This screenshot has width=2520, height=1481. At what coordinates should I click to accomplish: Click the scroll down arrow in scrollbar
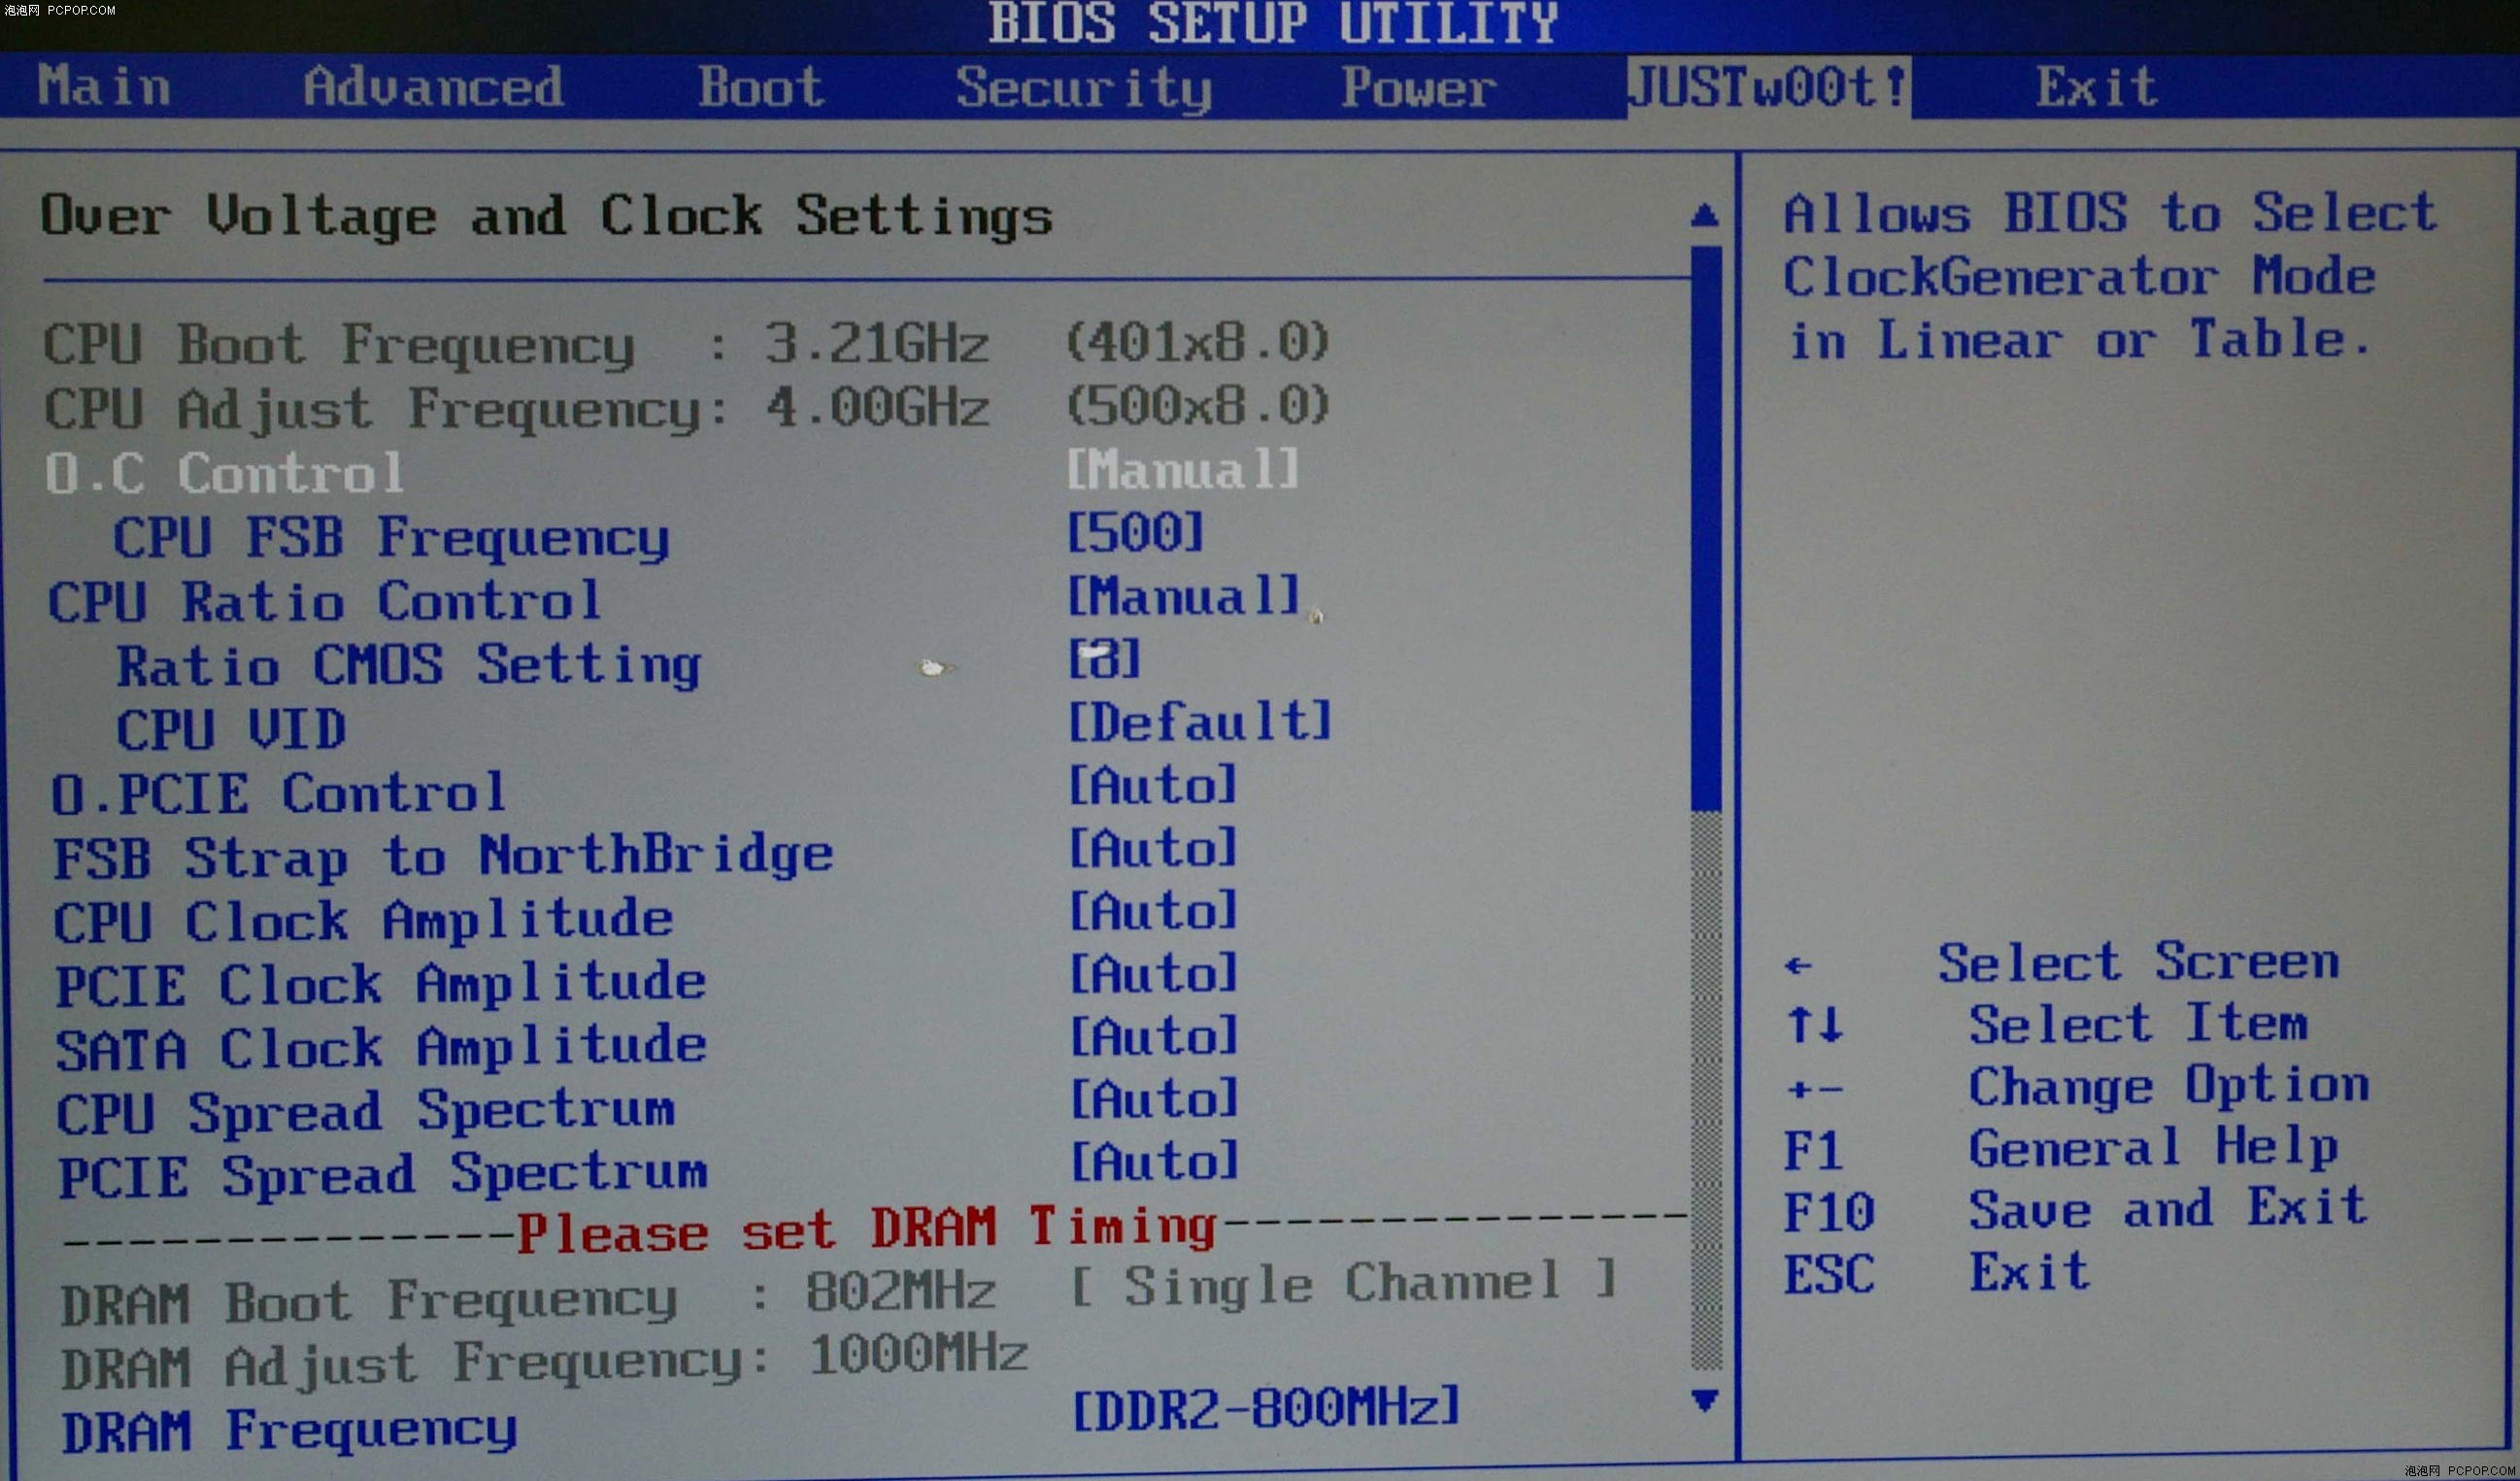(x=1705, y=1400)
